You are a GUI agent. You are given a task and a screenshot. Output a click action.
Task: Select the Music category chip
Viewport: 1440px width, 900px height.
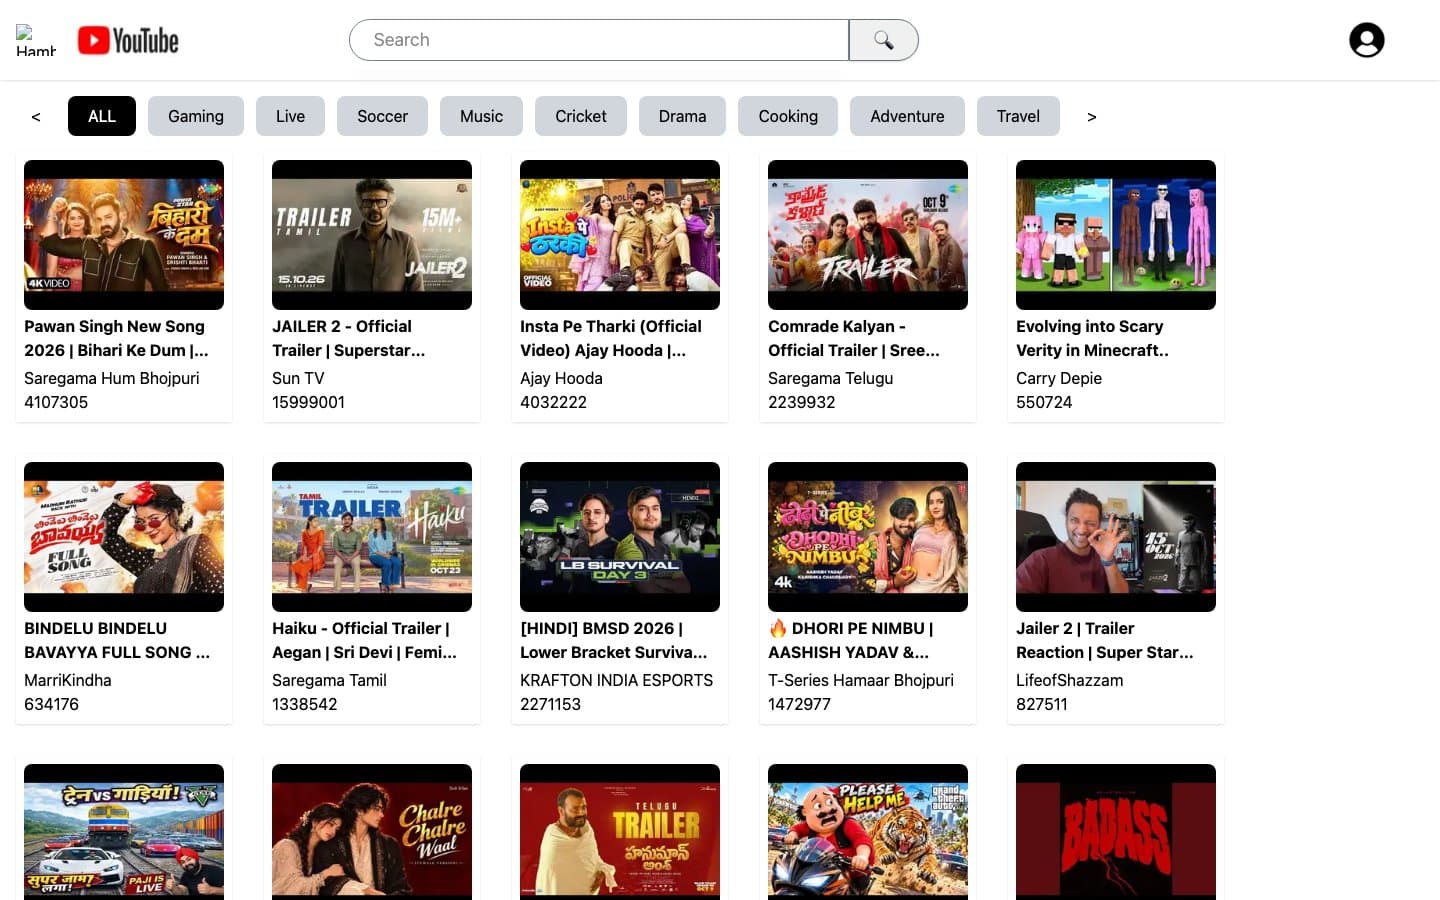[481, 116]
